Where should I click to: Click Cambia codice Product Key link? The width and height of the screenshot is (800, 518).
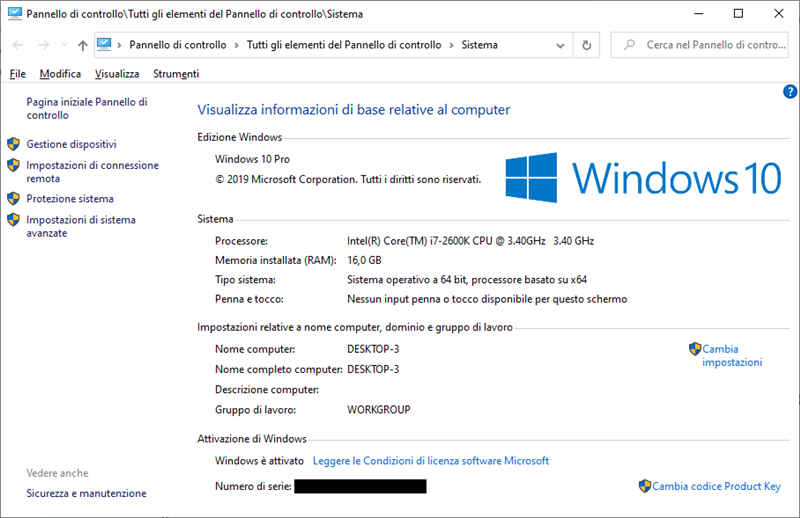716,486
